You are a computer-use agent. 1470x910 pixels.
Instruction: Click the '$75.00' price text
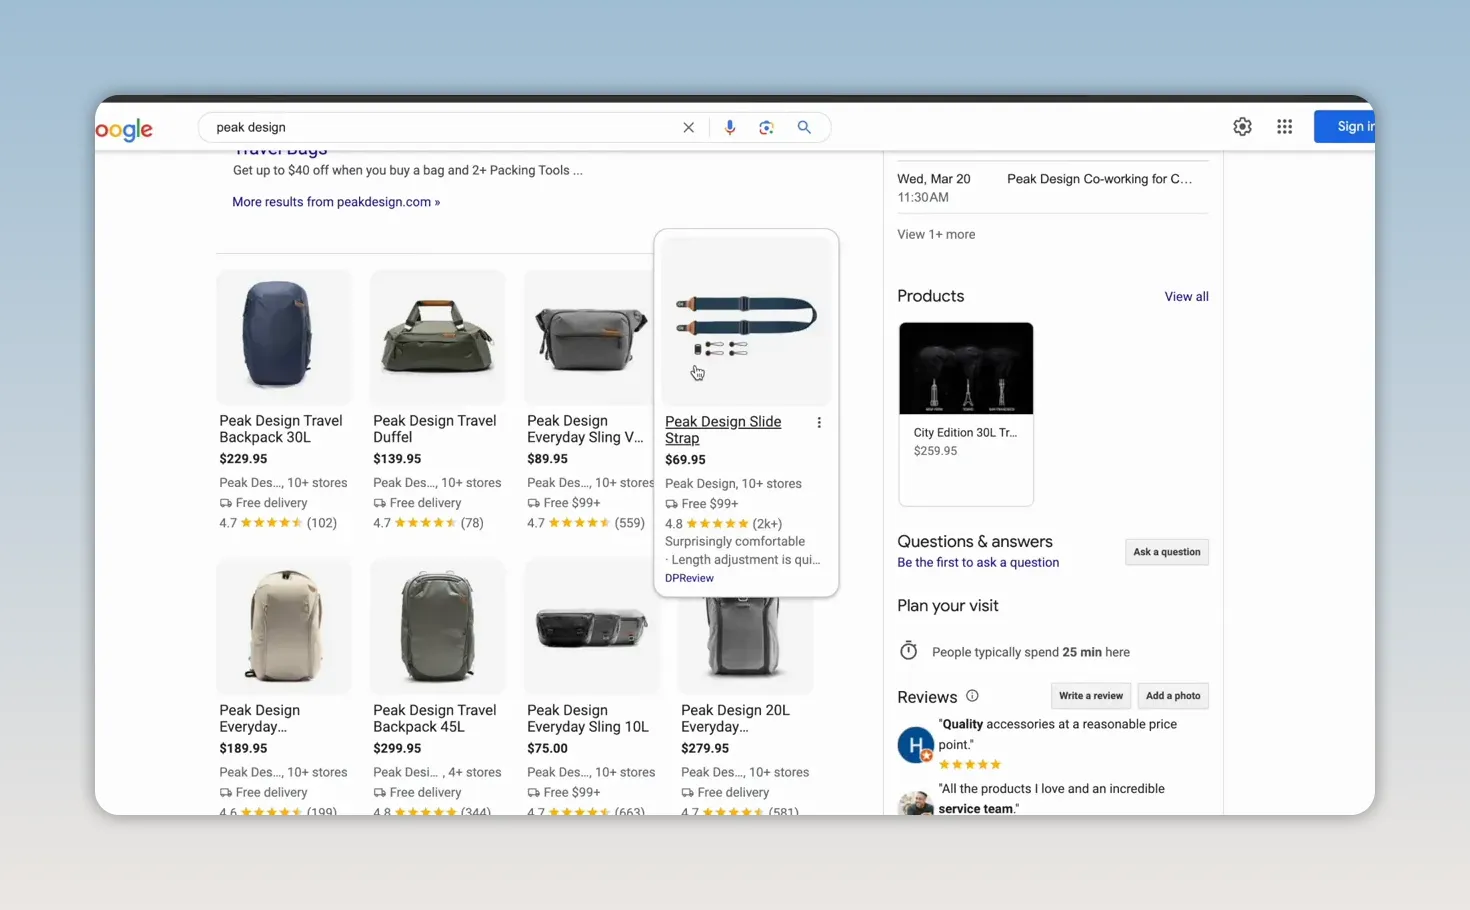pyautogui.click(x=547, y=748)
